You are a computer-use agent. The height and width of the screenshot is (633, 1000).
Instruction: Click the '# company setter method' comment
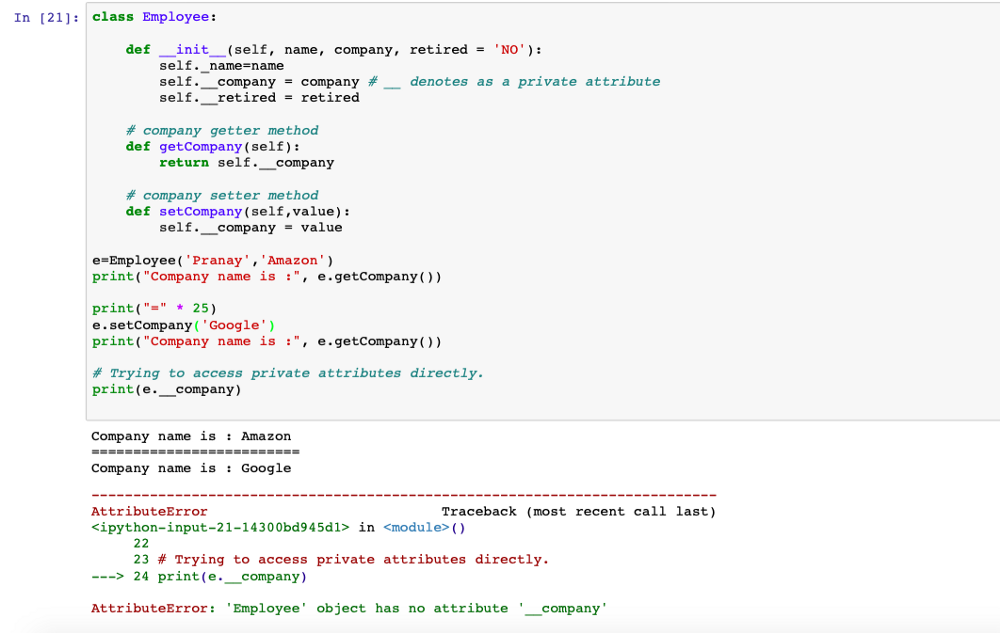[222, 196]
